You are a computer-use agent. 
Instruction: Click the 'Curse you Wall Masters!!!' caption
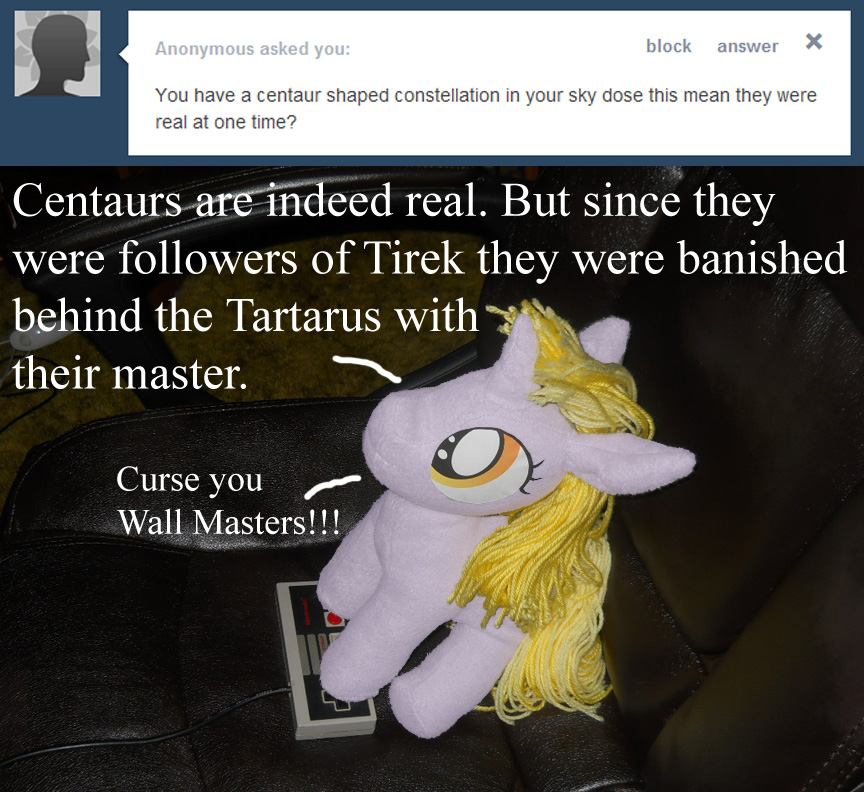pyautogui.click(x=228, y=500)
